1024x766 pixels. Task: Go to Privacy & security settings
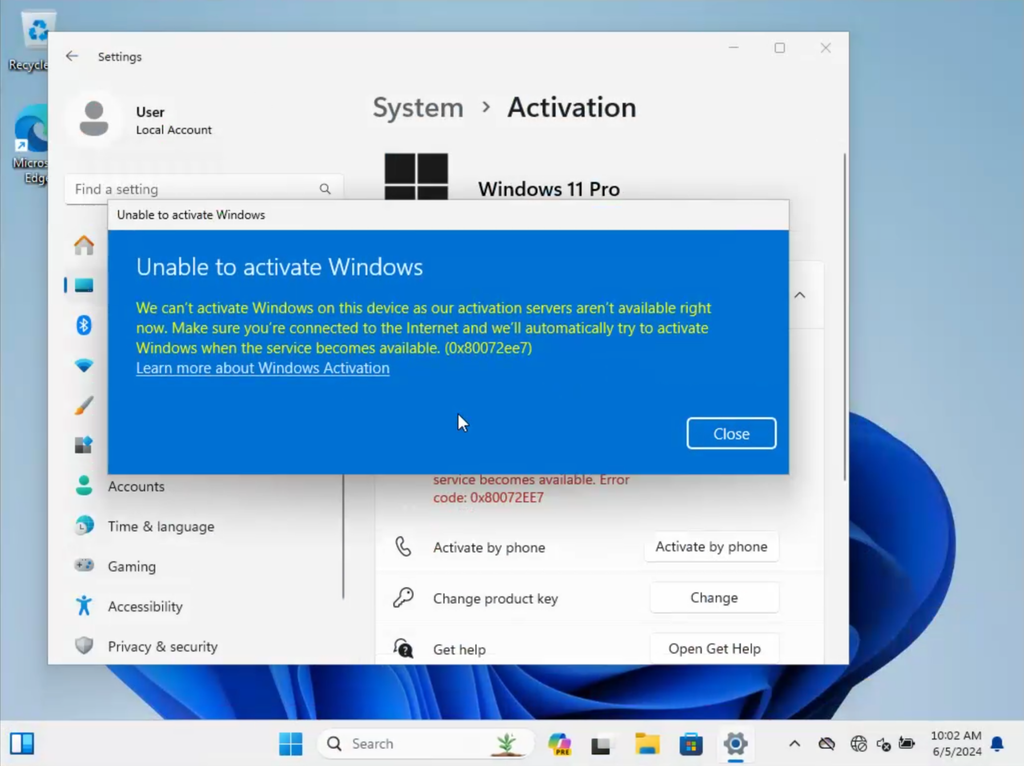click(x=162, y=647)
